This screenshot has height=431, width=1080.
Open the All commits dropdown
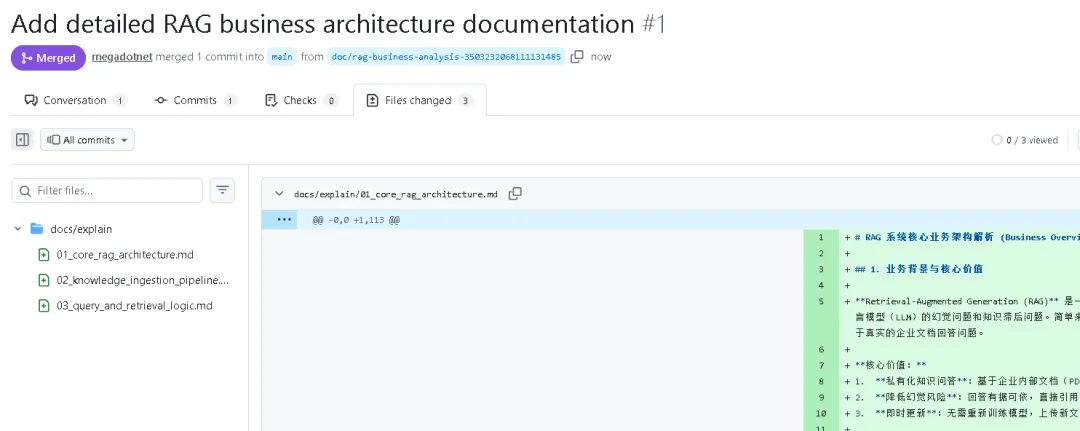pyautogui.click(x=87, y=140)
